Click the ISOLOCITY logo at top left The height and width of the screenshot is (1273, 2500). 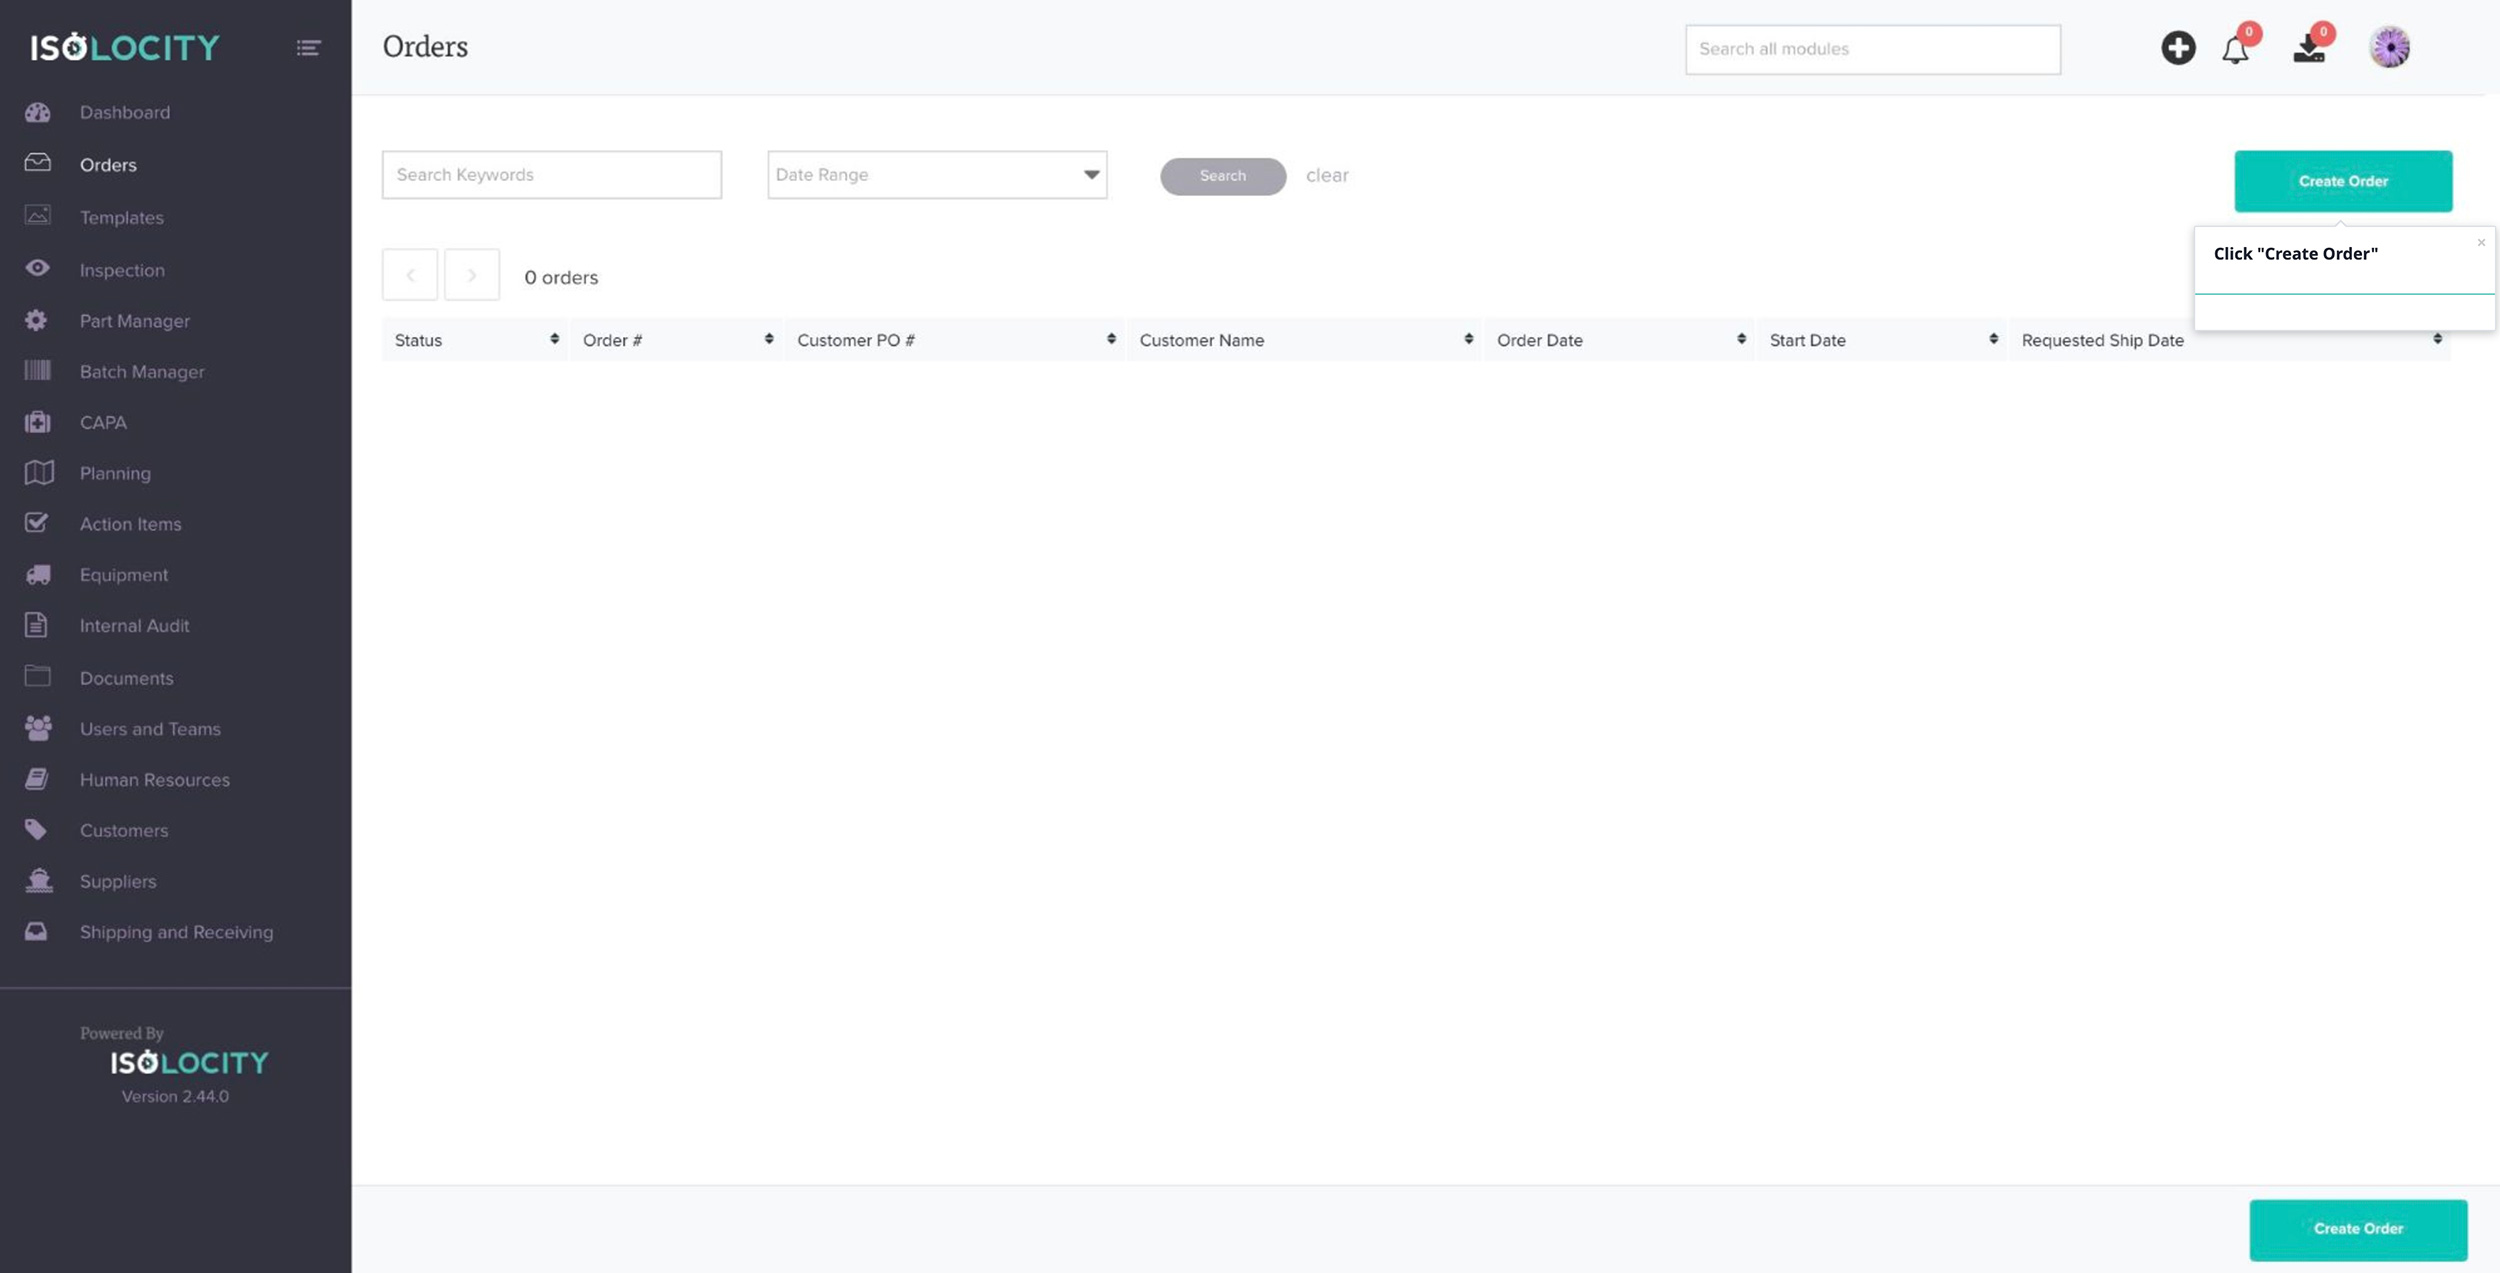(x=125, y=47)
